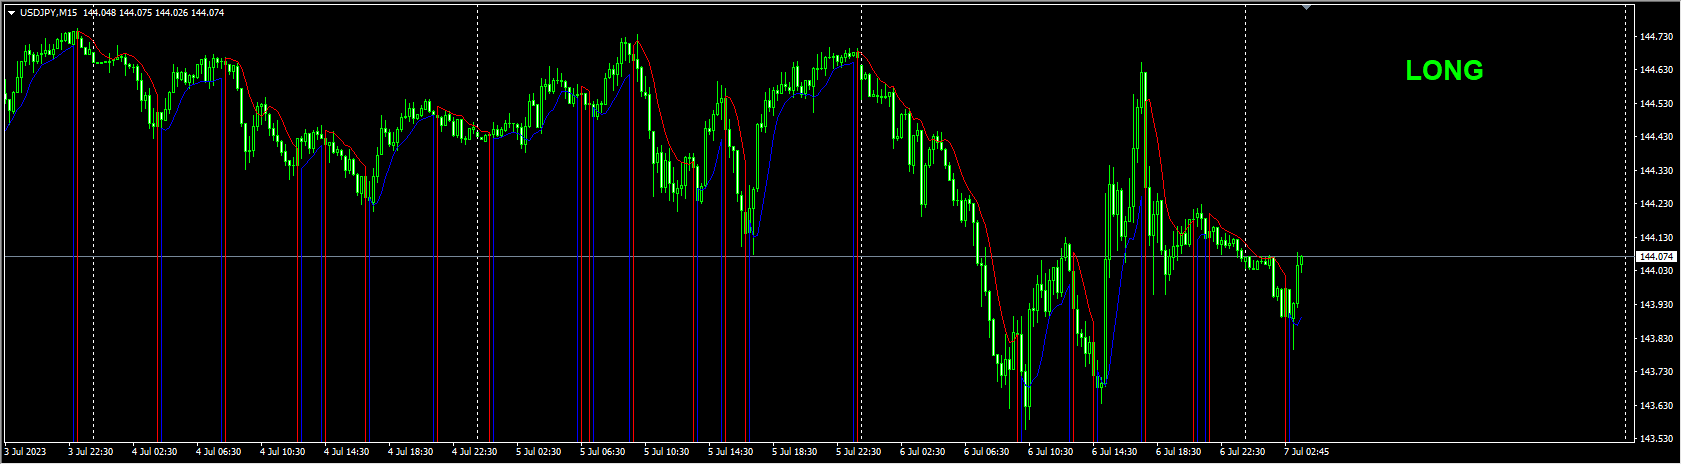
Task: Click the 144.030 price scale label
Action: tap(1656, 271)
